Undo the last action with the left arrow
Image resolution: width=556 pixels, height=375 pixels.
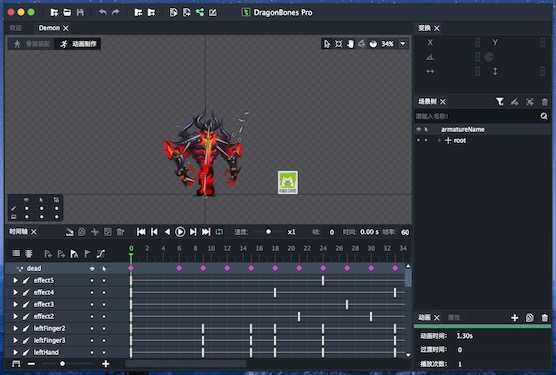click(x=102, y=12)
